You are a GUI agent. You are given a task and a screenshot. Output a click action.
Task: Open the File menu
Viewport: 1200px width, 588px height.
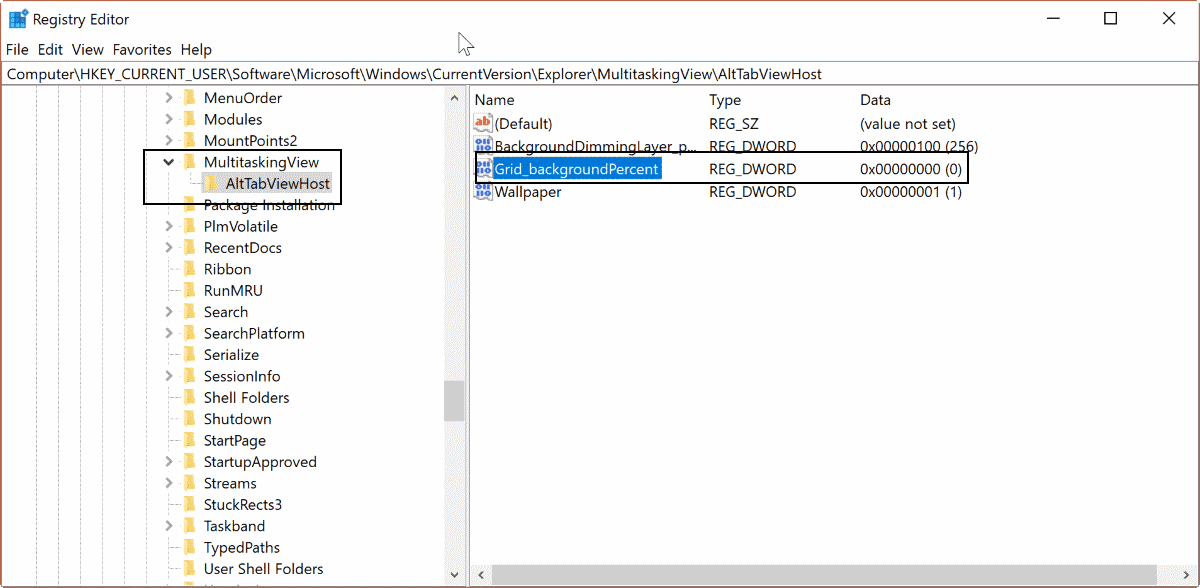(18, 49)
